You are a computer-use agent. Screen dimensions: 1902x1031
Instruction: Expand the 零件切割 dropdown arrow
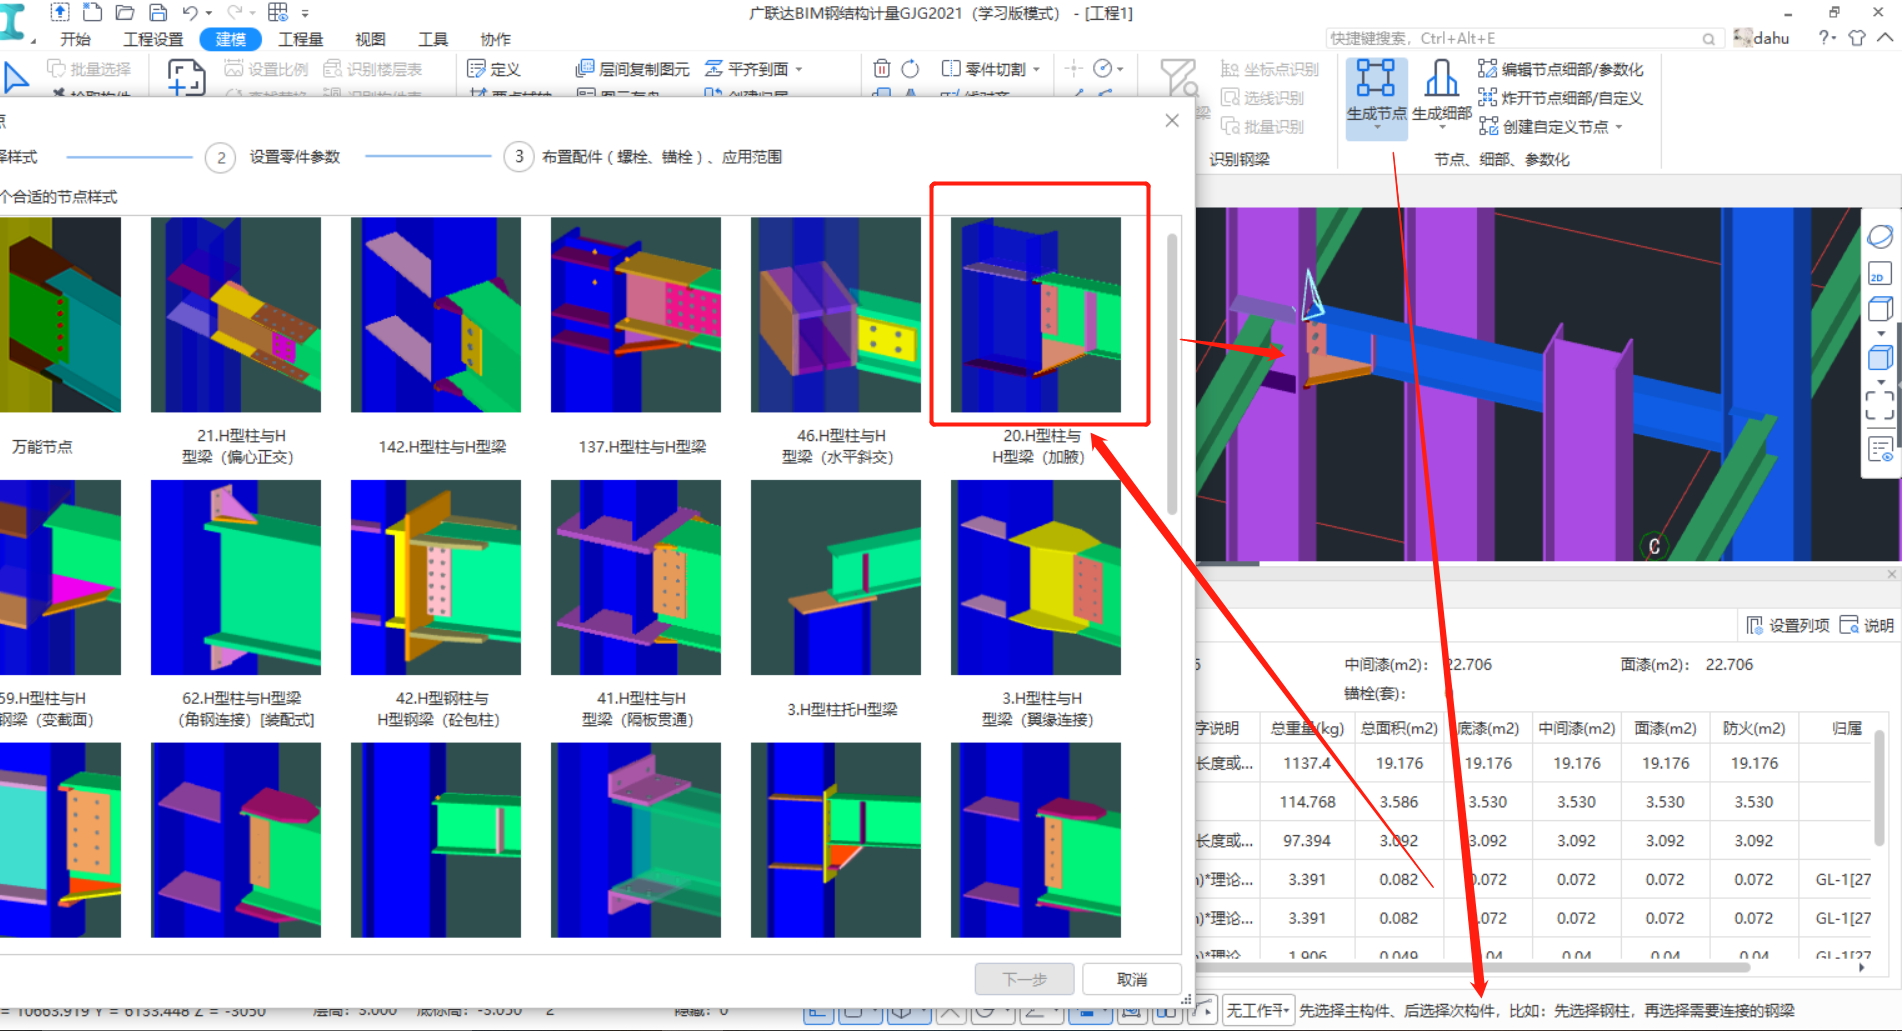click(x=1036, y=70)
